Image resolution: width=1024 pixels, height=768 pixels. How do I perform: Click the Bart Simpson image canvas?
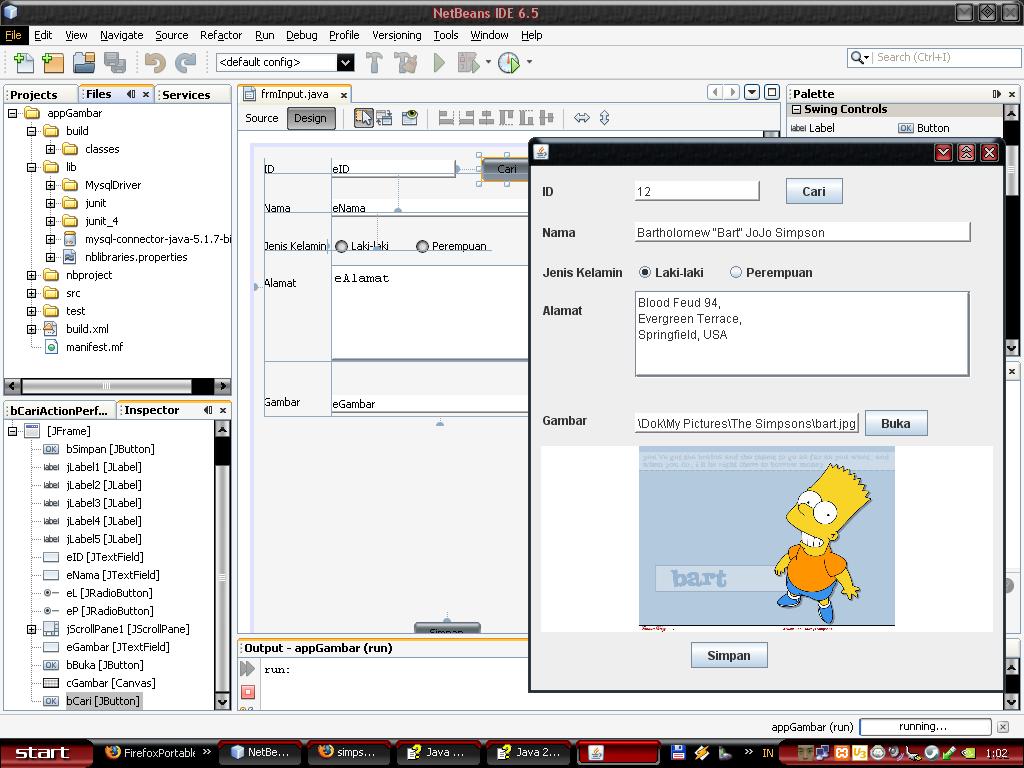[767, 538]
